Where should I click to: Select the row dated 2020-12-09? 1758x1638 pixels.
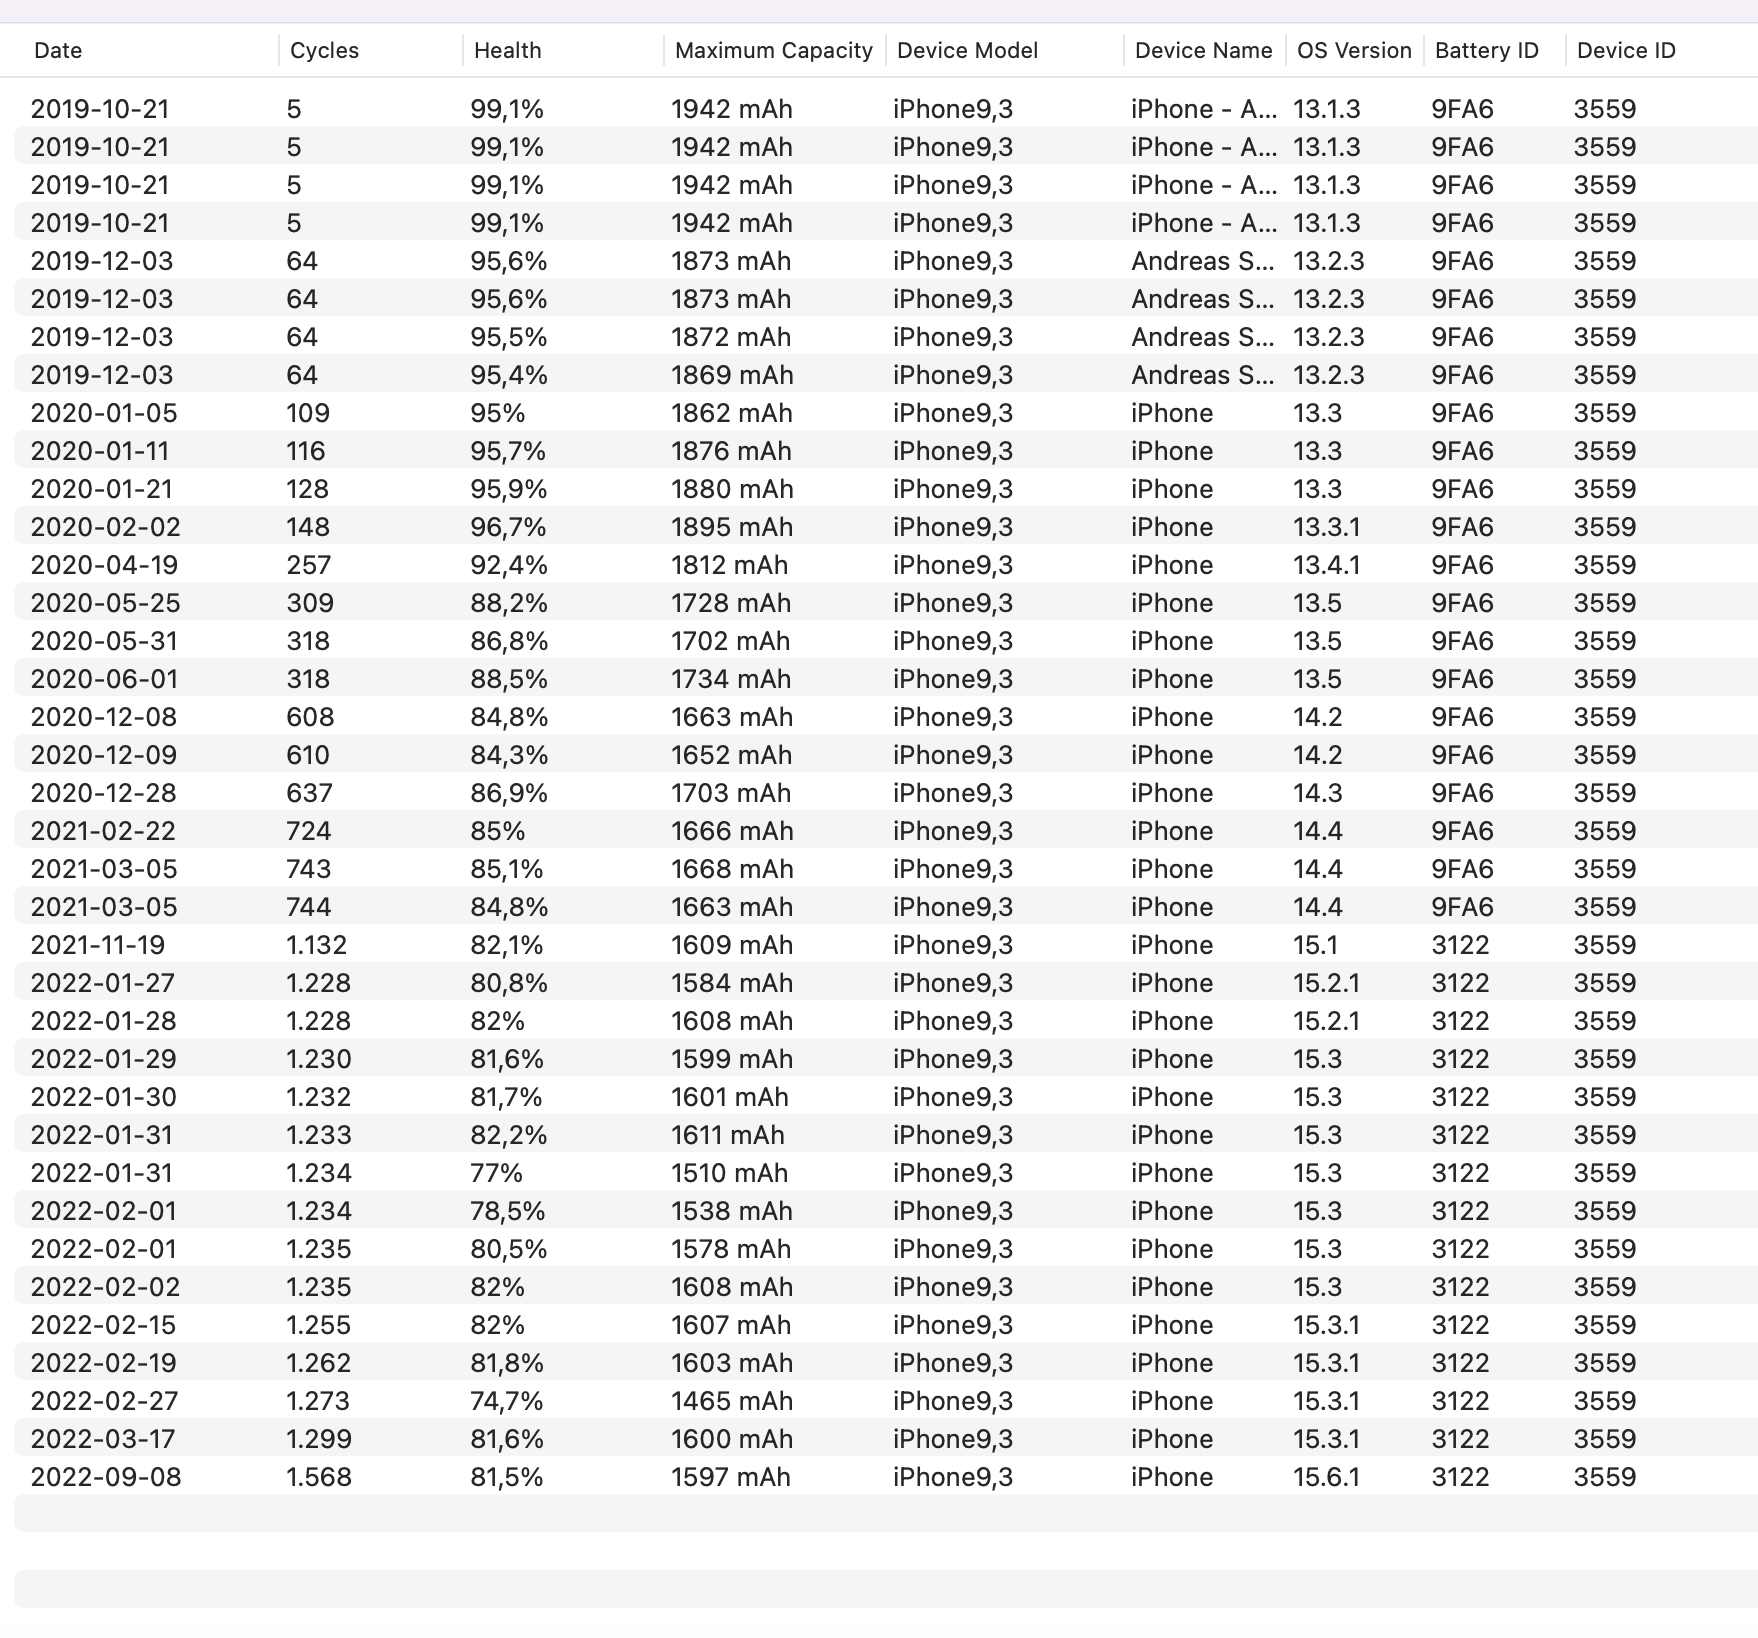coord(886,755)
